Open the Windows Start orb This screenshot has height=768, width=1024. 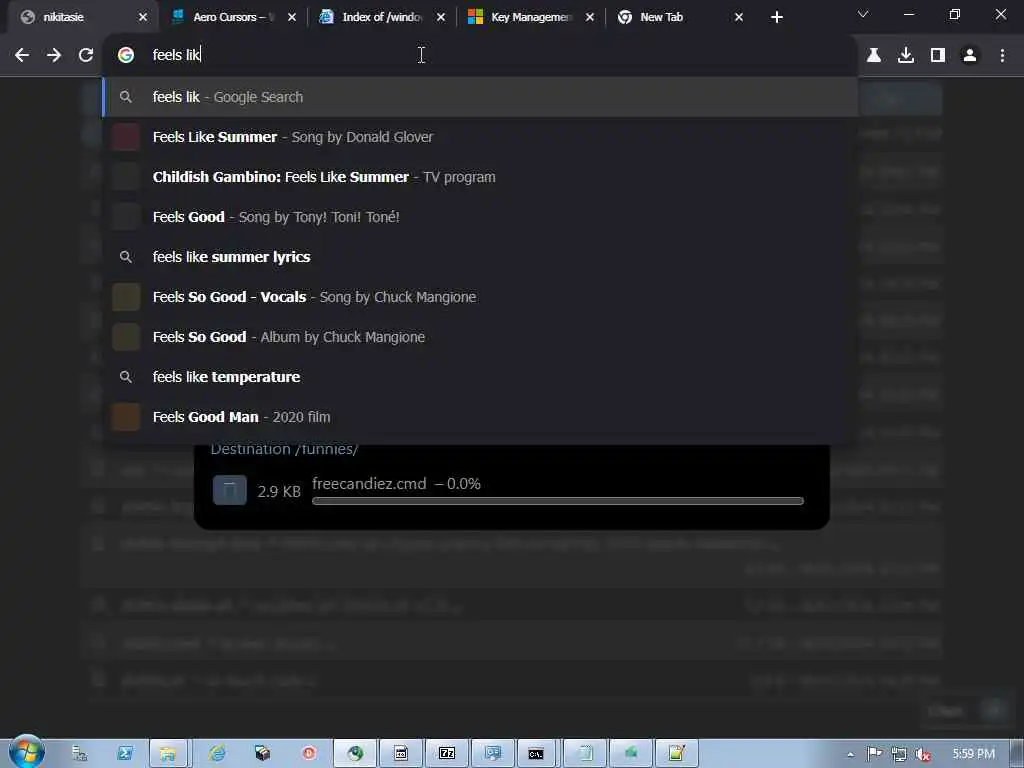26,752
